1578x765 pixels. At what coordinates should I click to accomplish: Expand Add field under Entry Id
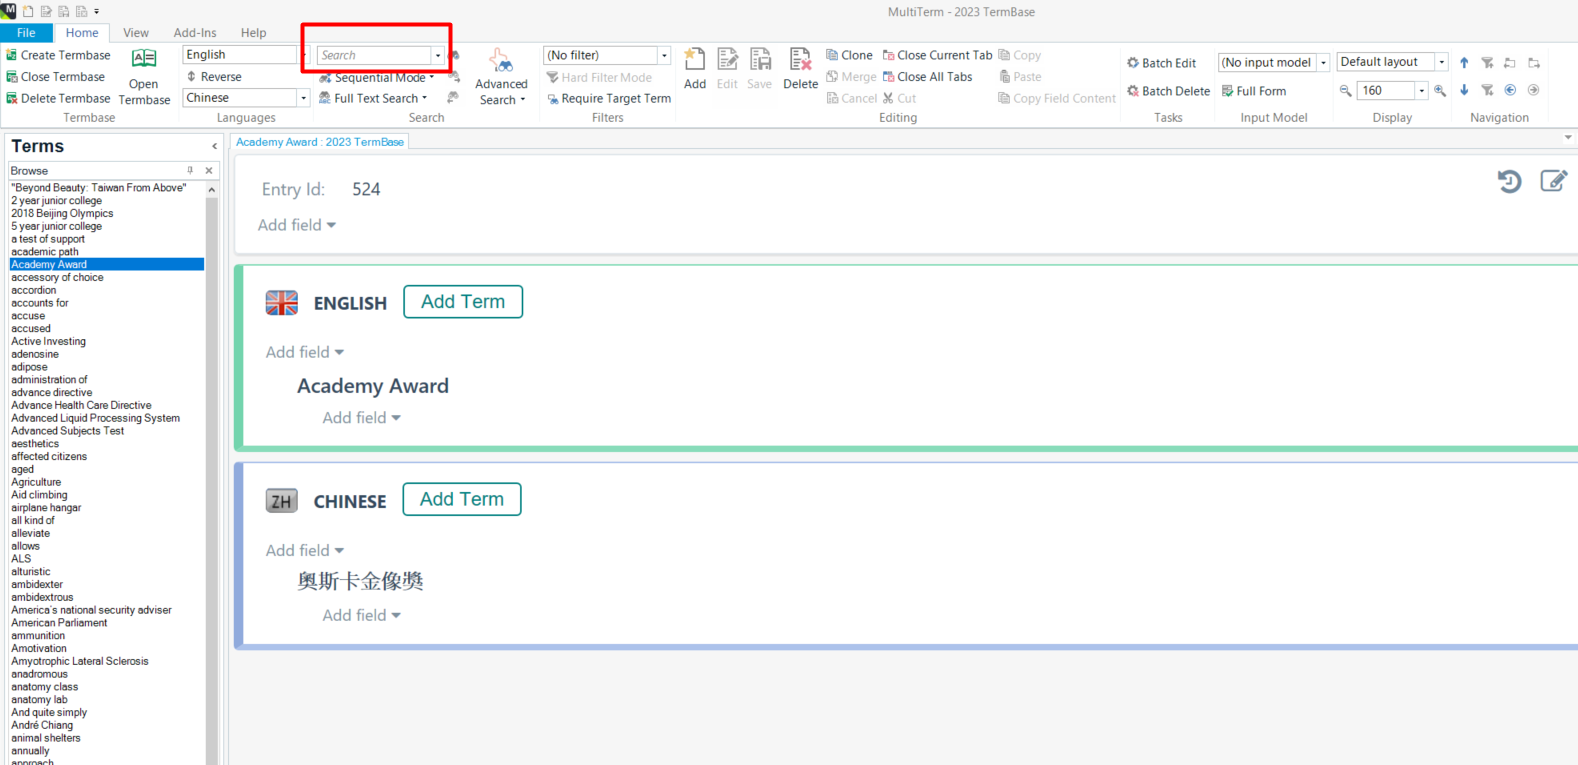coord(296,225)
